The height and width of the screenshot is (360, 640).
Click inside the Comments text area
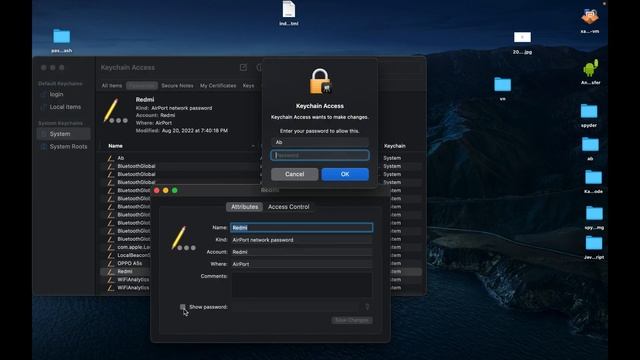click(x=302, y=285)
